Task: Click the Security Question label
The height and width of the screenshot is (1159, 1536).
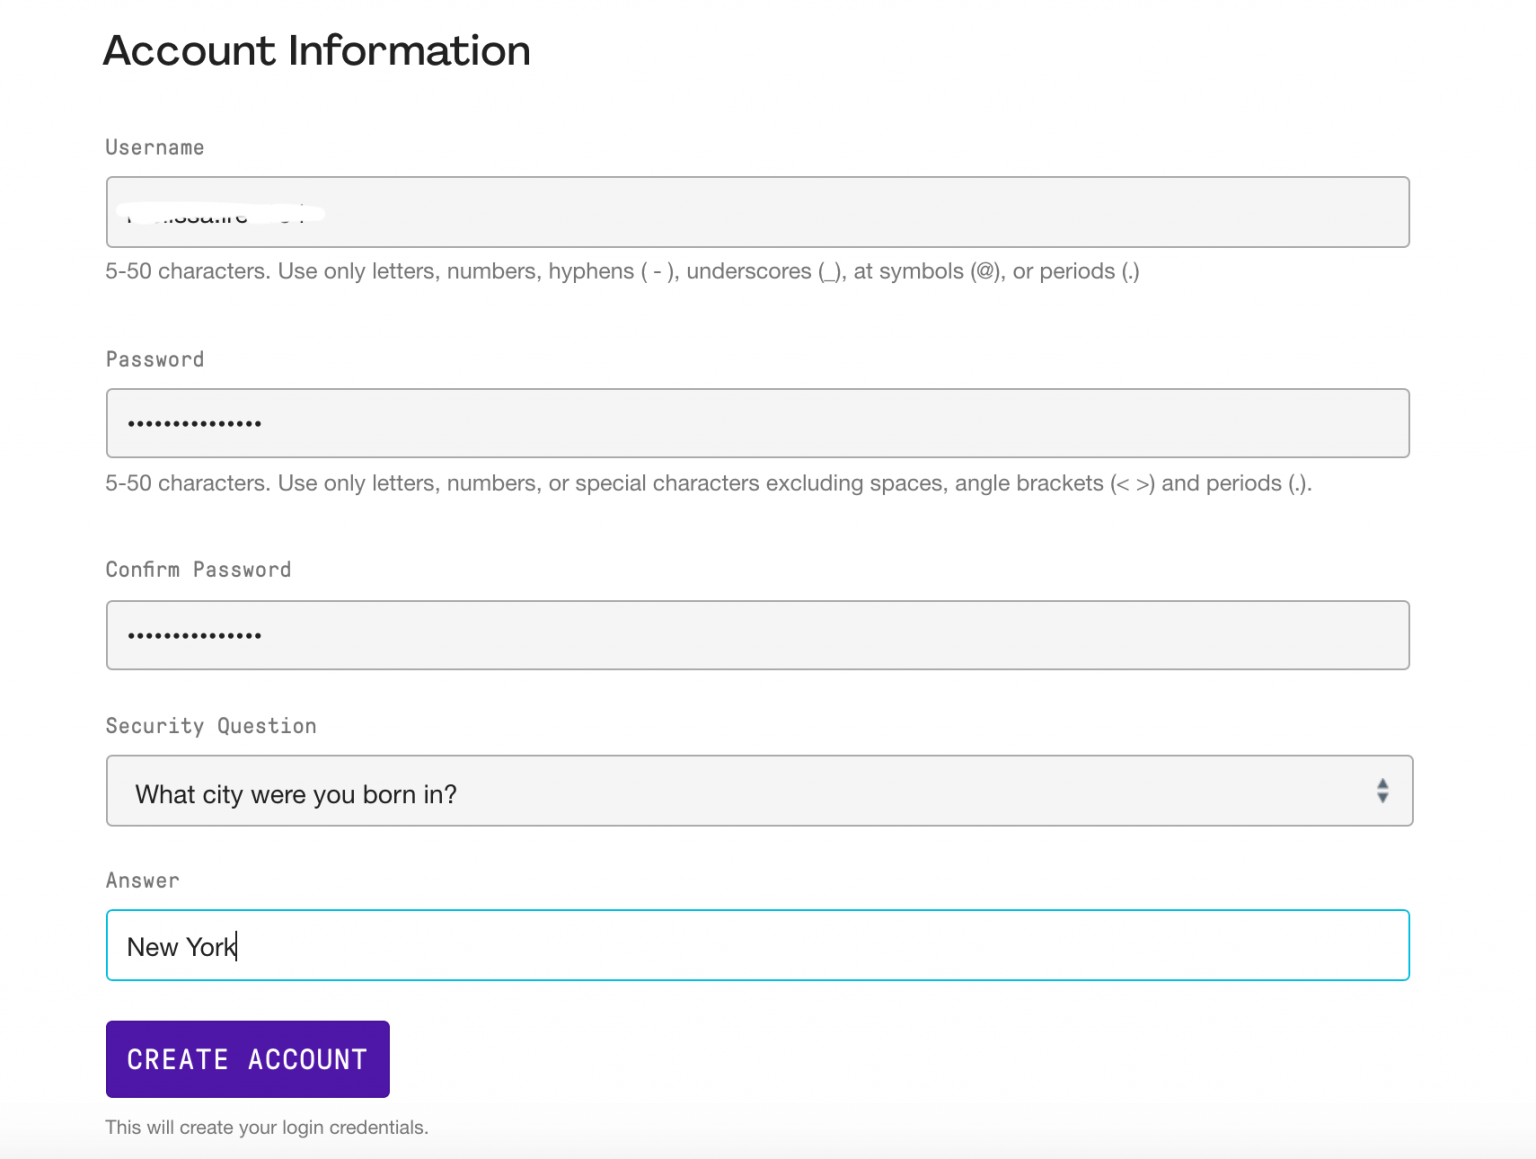Action: coord(211,726)
